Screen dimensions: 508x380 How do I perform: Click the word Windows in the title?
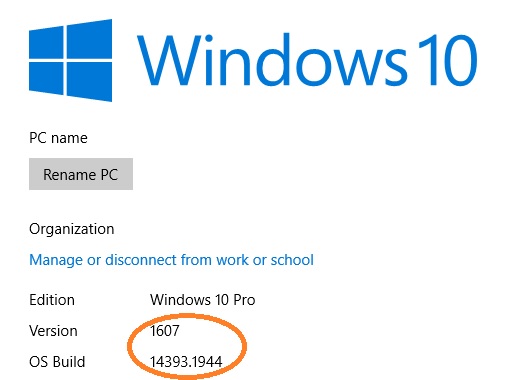pos(272,60)
